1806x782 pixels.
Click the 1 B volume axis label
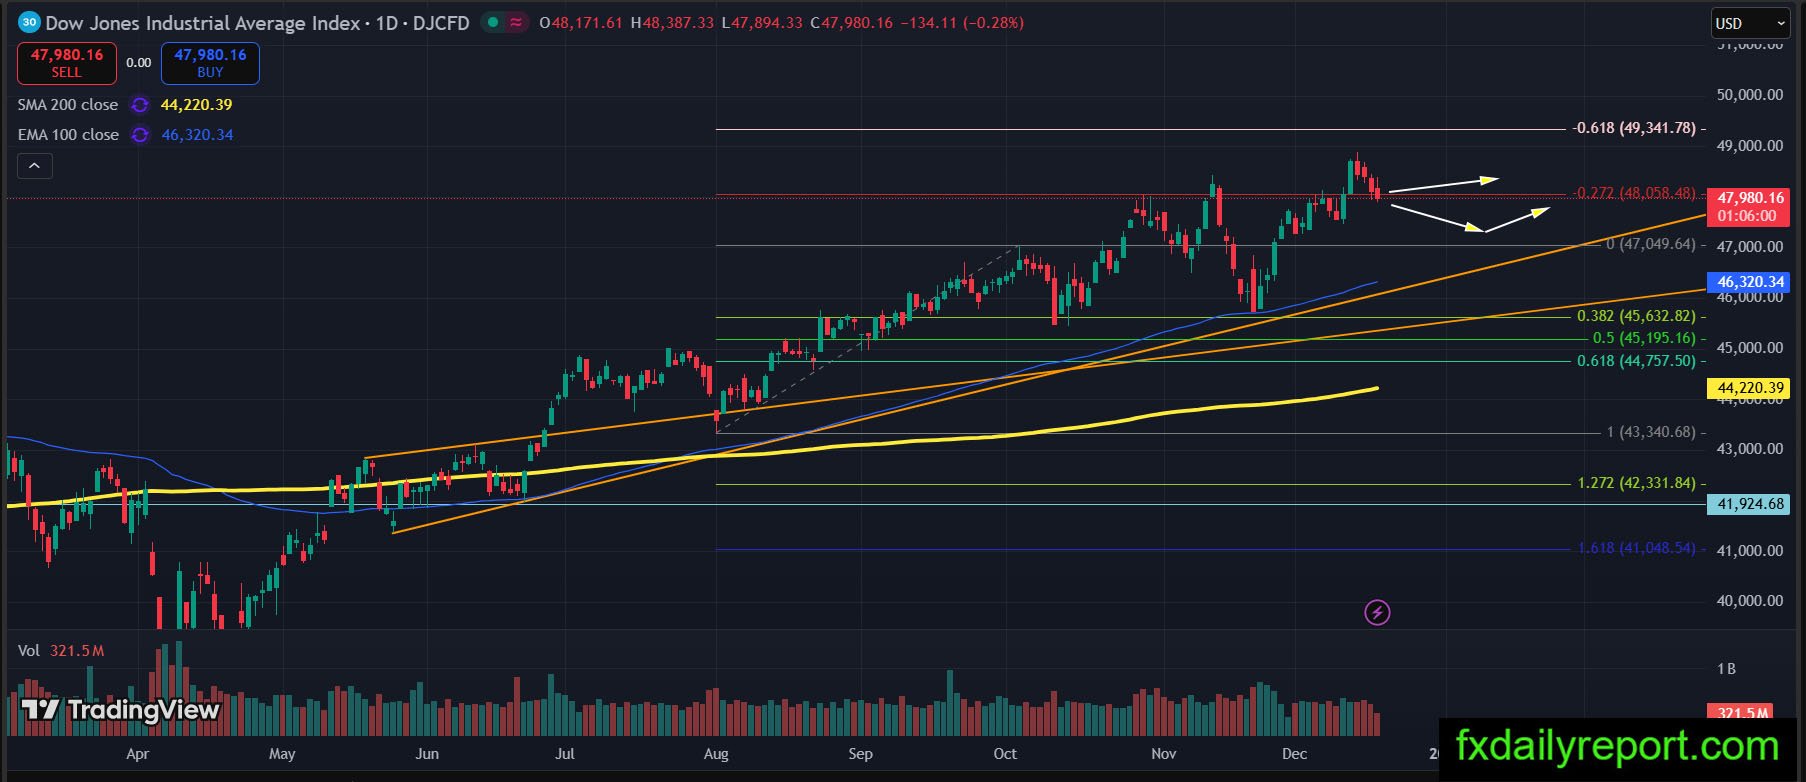[1726, 669]
